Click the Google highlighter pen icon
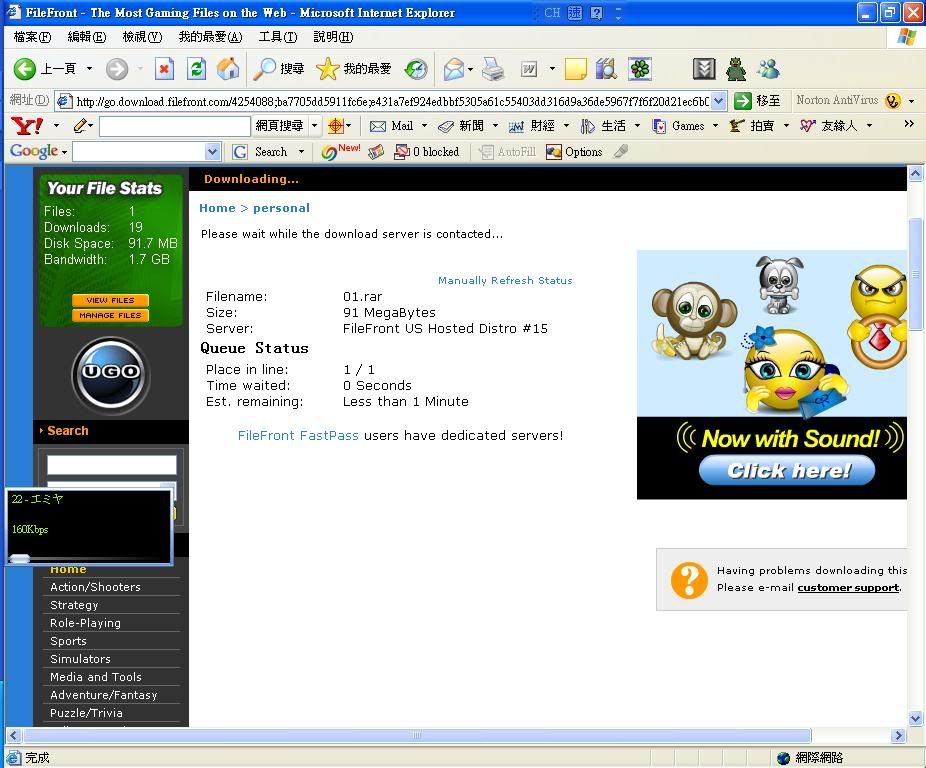This screenshot has width=926, height=768. [621, 152]
